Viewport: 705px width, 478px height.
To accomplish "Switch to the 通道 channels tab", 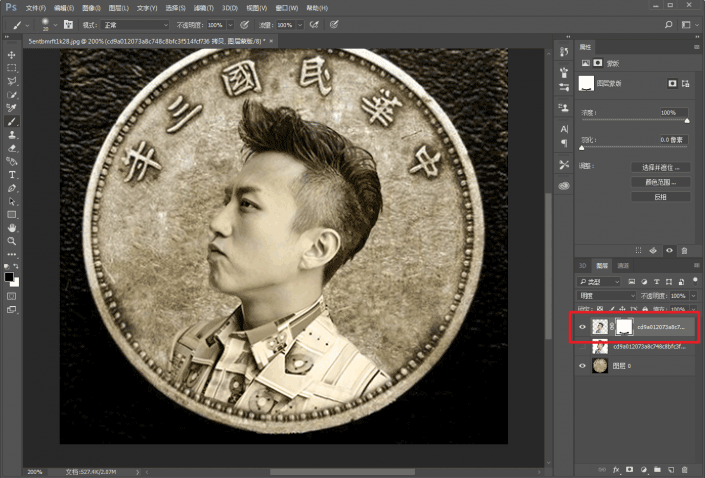I will (623, 265).
